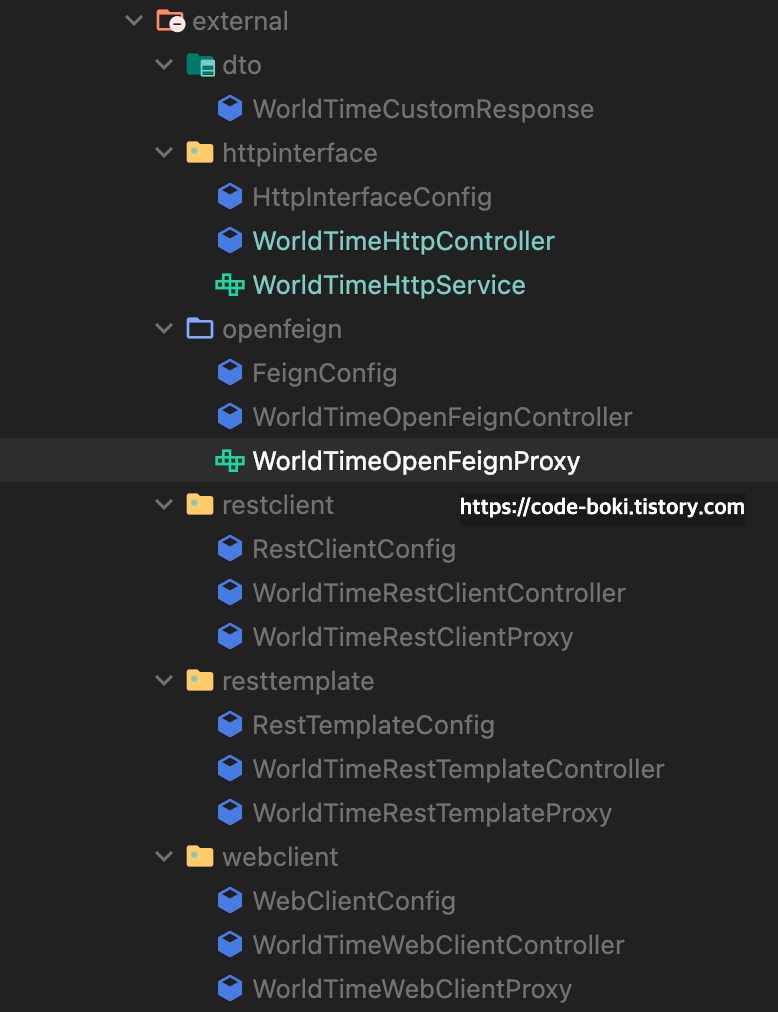Image resolution: width=778 pixels, height=1012 pixels.
Task: Collapse the resttemplate folder chevron
Action: pyautogui.click(x=165, y=680)
